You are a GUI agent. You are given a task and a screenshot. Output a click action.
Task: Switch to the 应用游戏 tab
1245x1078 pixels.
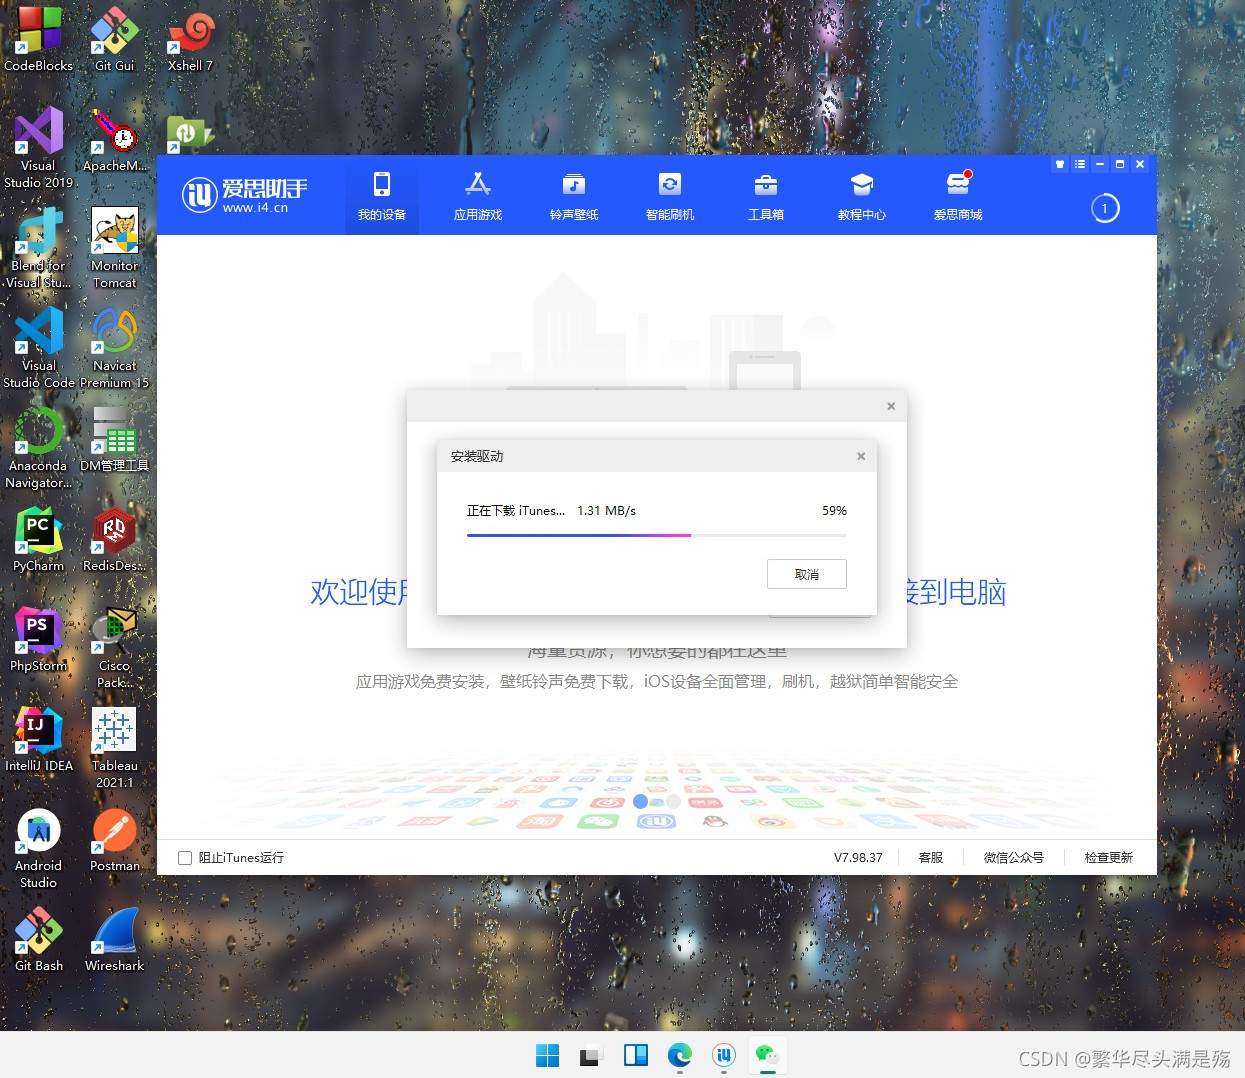click(478, 195)
